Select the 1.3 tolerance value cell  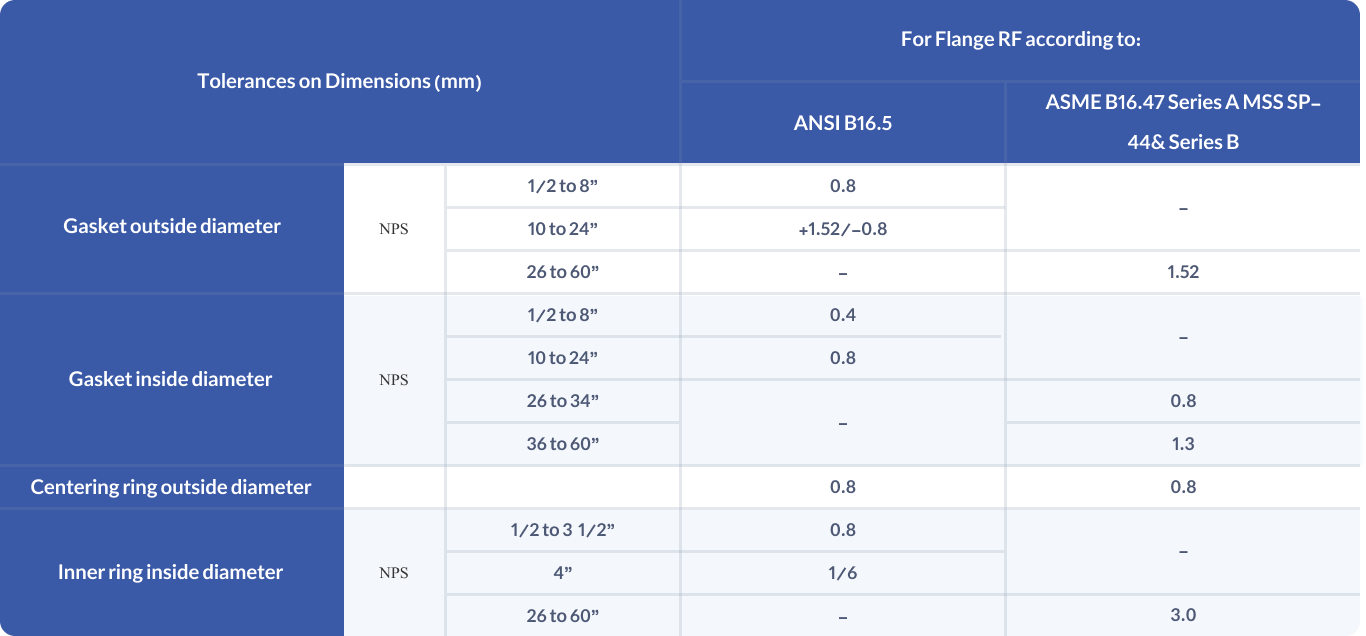coord(1183,444)
